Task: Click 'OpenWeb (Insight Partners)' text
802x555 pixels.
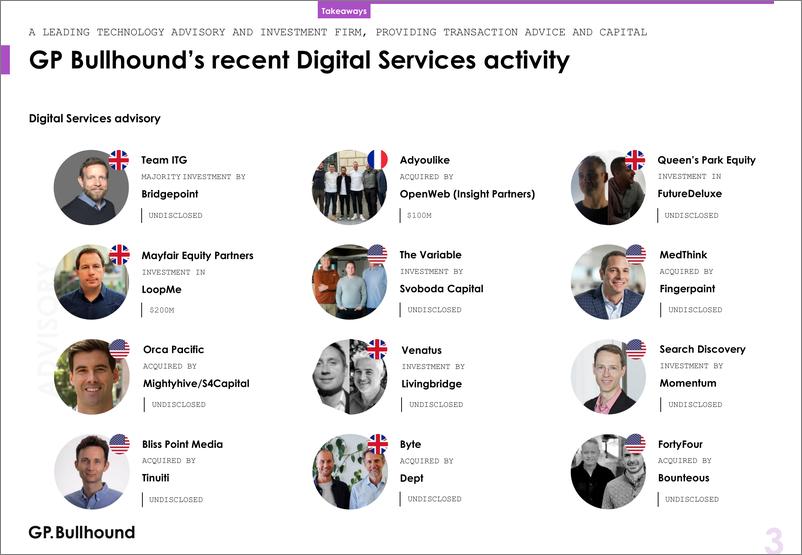Action: coord(467,194)
